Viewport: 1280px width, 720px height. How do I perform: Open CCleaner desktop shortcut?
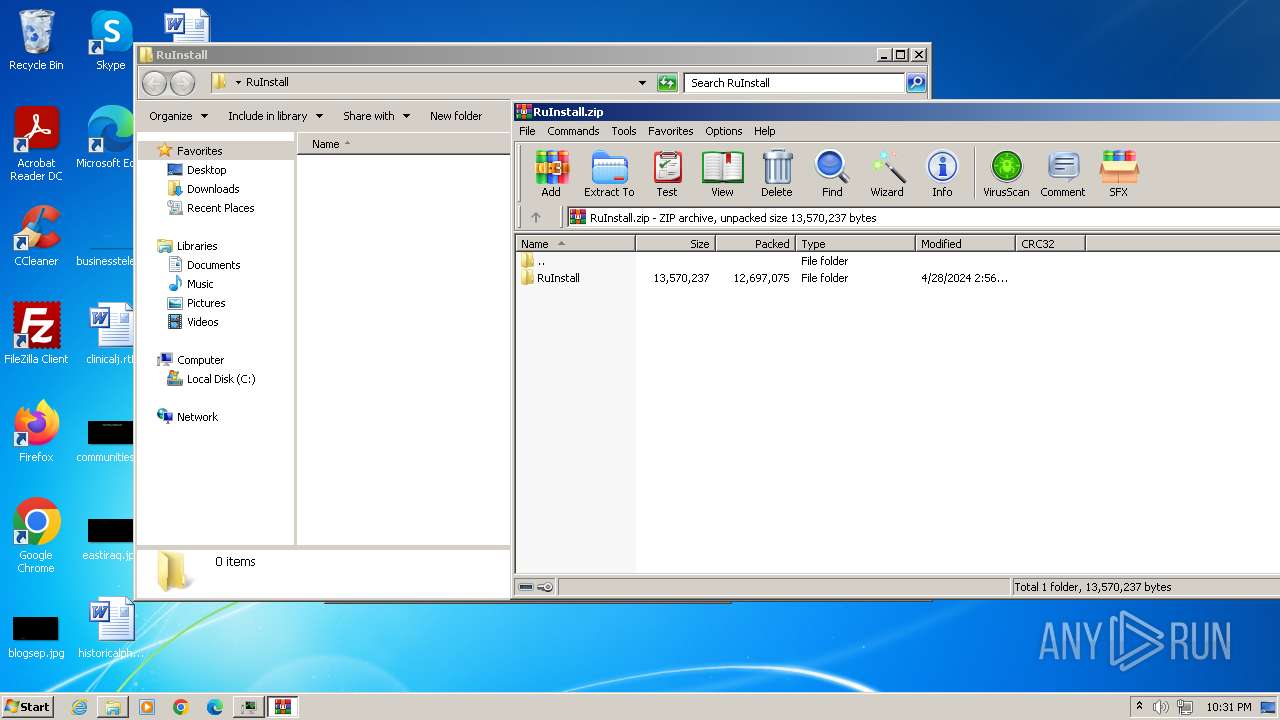pyautogui.click(x=36, y=236)
